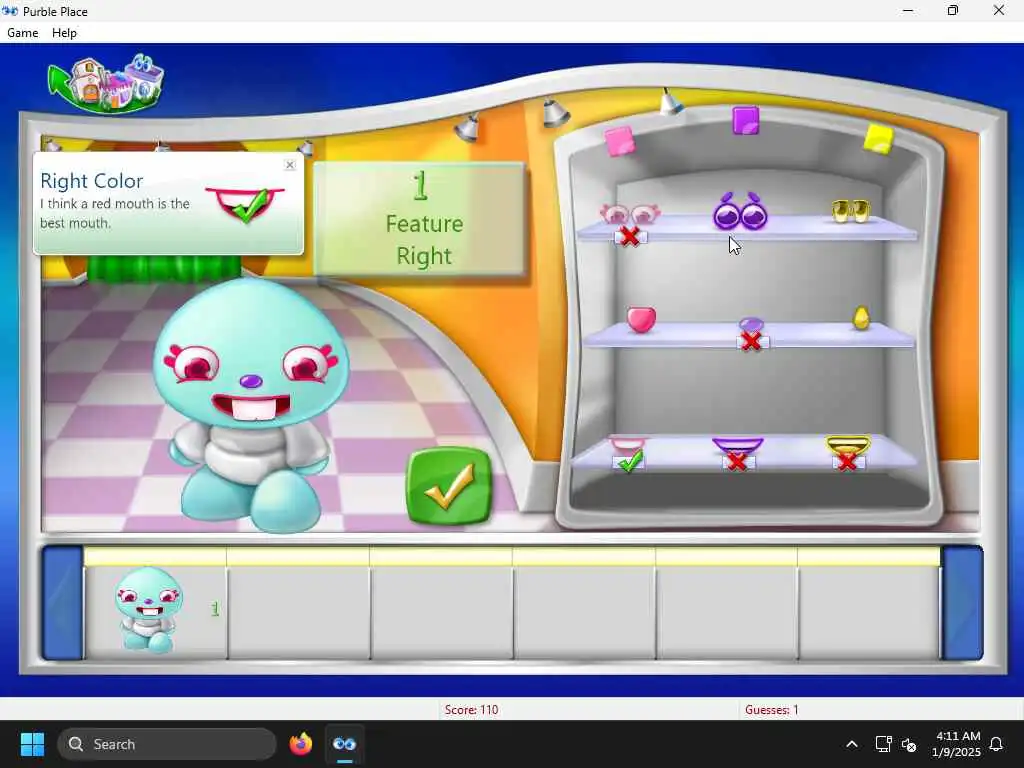
Task: Open the notifications bell in system tray
Action: click(x=996, y=744)
